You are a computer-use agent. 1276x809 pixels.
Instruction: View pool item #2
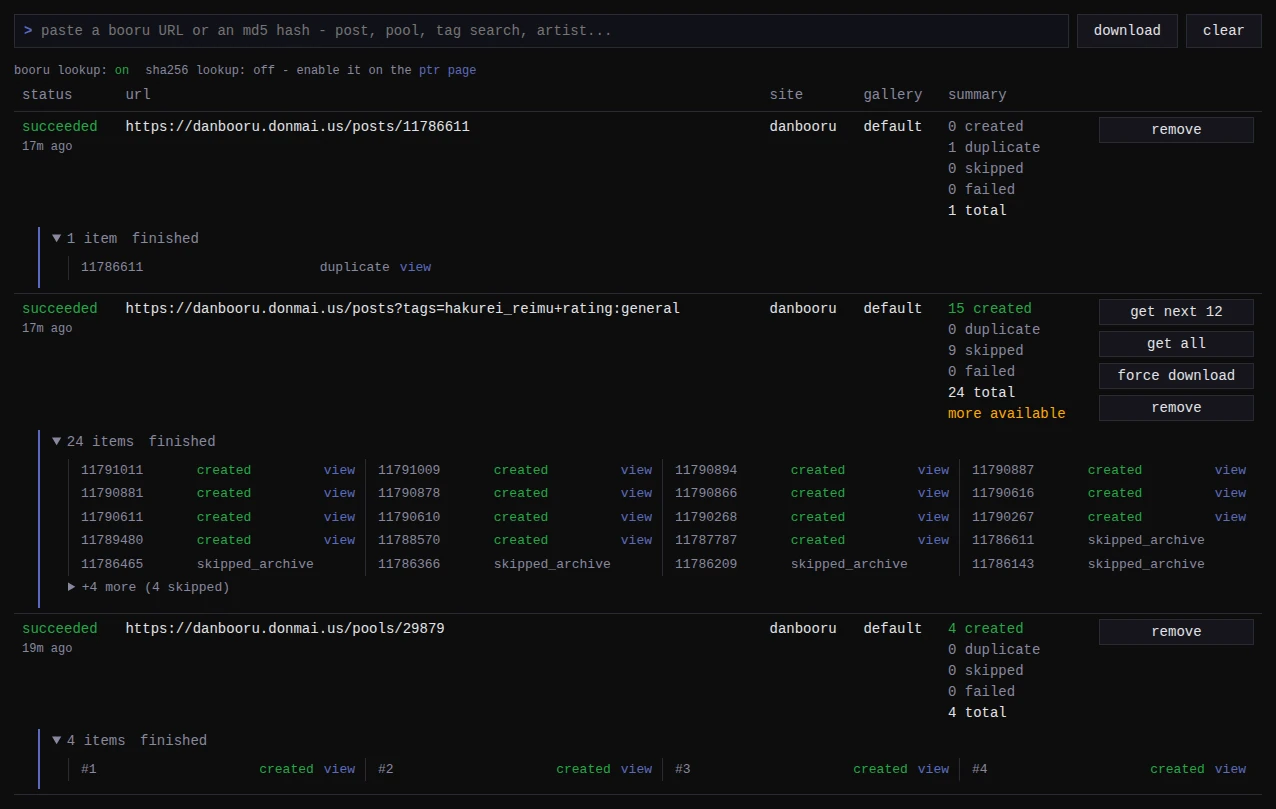pos(636,769)
